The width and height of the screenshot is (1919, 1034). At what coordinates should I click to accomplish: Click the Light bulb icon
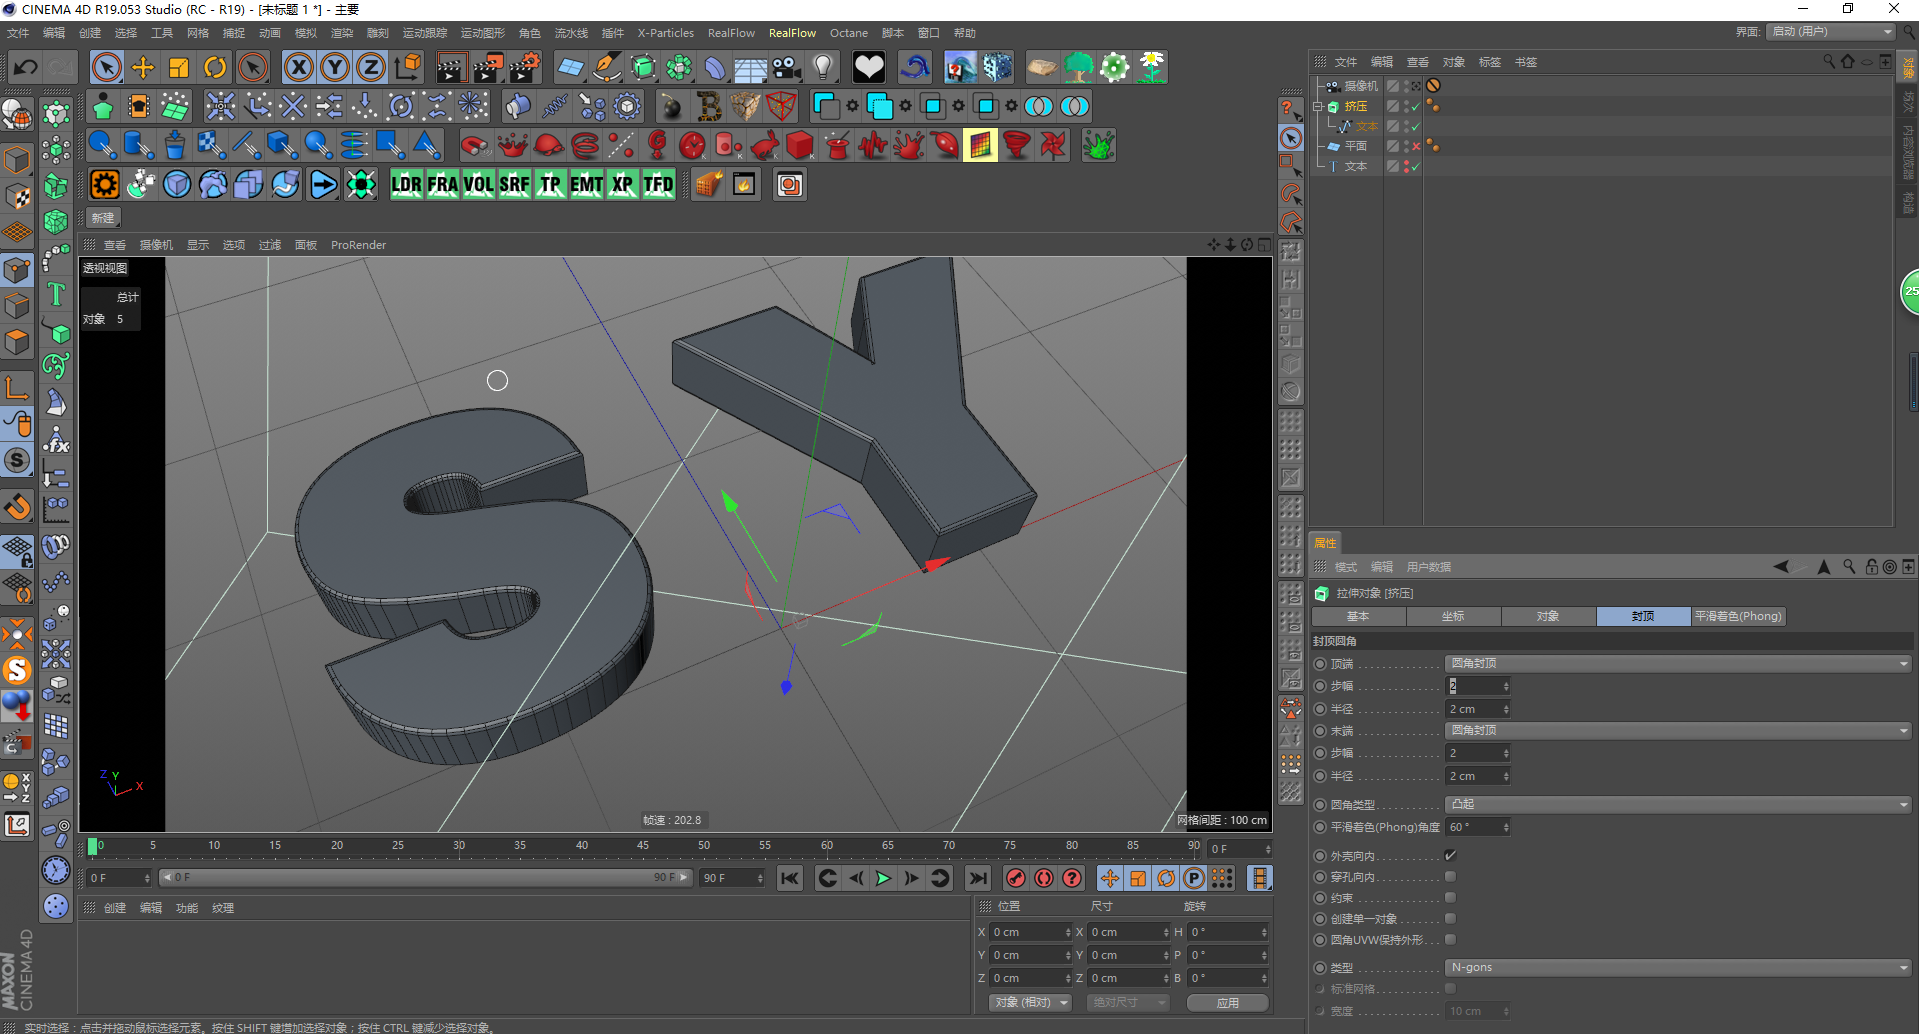(823, 67)
